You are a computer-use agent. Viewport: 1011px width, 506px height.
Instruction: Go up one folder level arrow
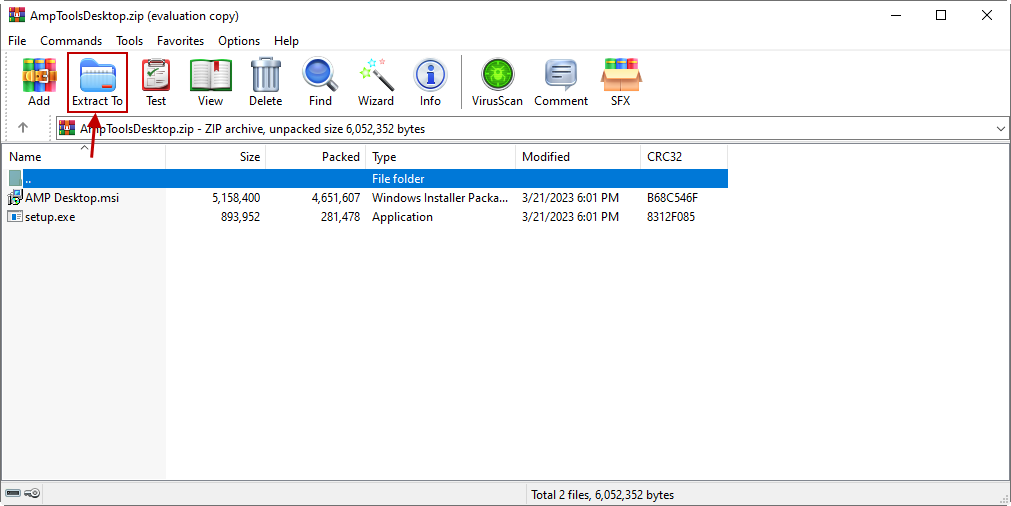[x=23, y=128]
